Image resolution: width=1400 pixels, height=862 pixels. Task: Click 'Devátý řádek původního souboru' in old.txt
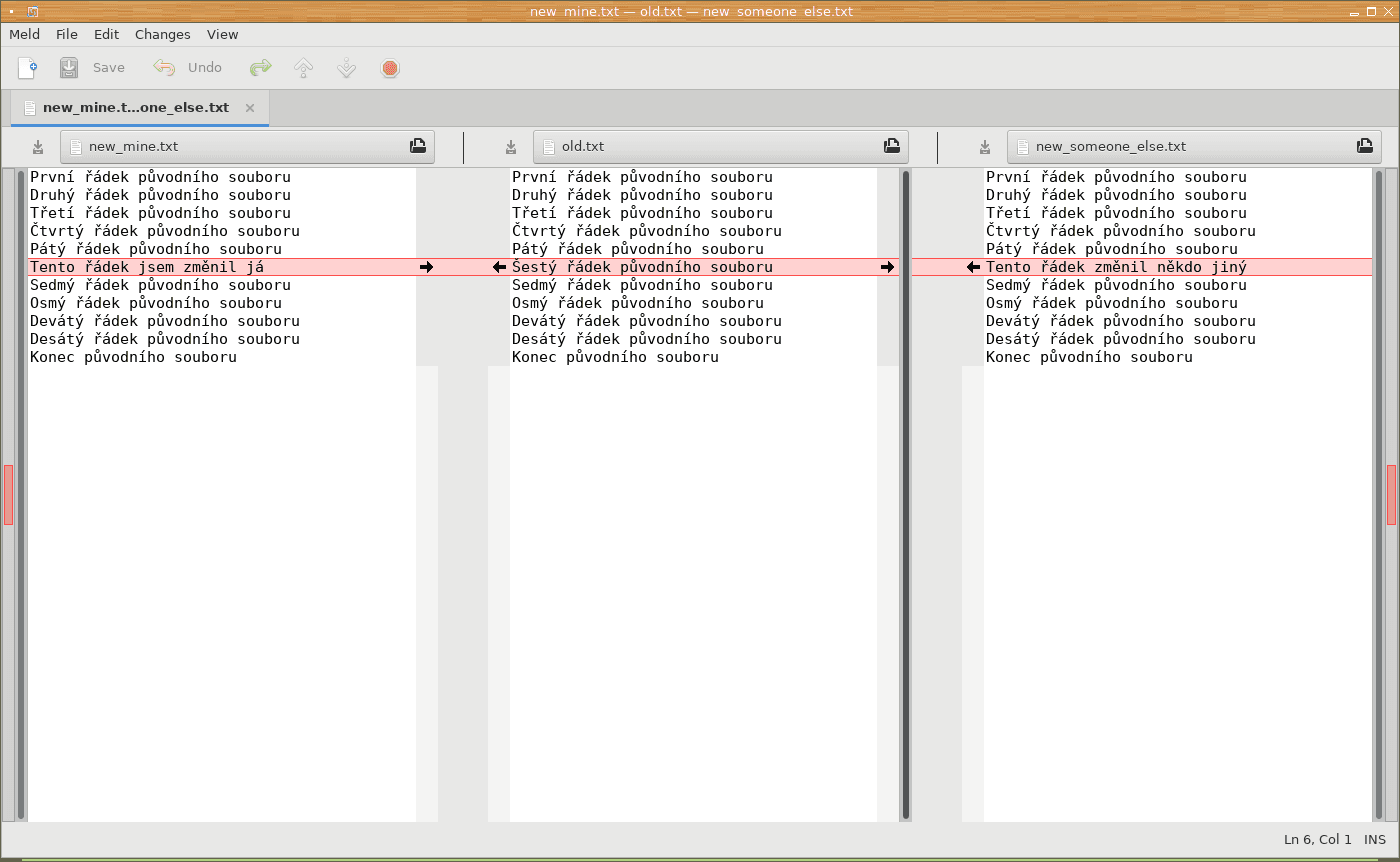[x=647, y=321]
